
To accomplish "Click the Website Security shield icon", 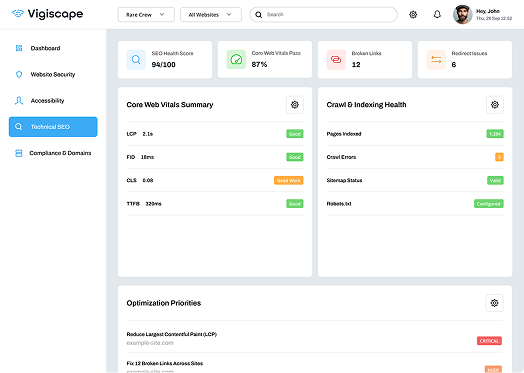I will (x=19, y=74).
